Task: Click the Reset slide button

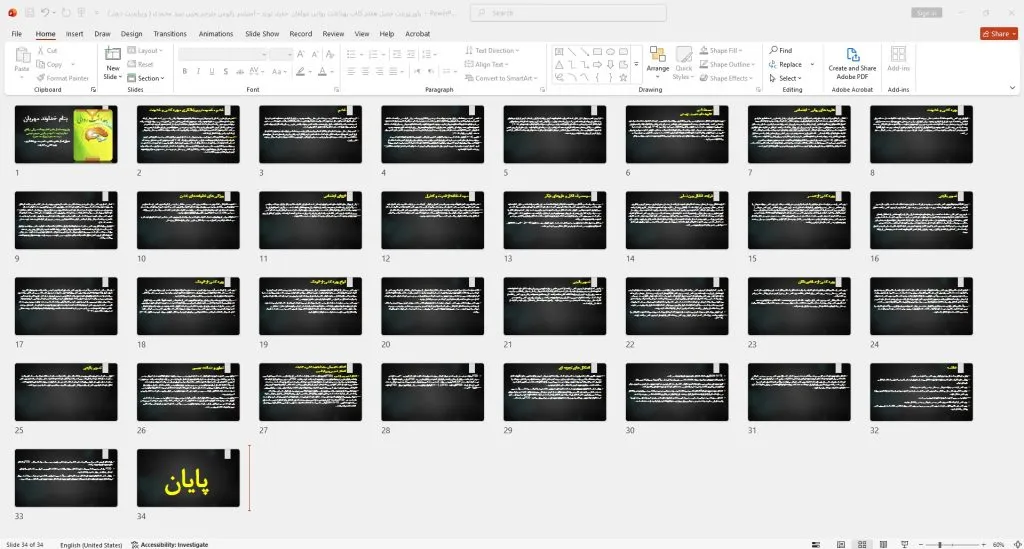Action: click(x=140, y=65)
